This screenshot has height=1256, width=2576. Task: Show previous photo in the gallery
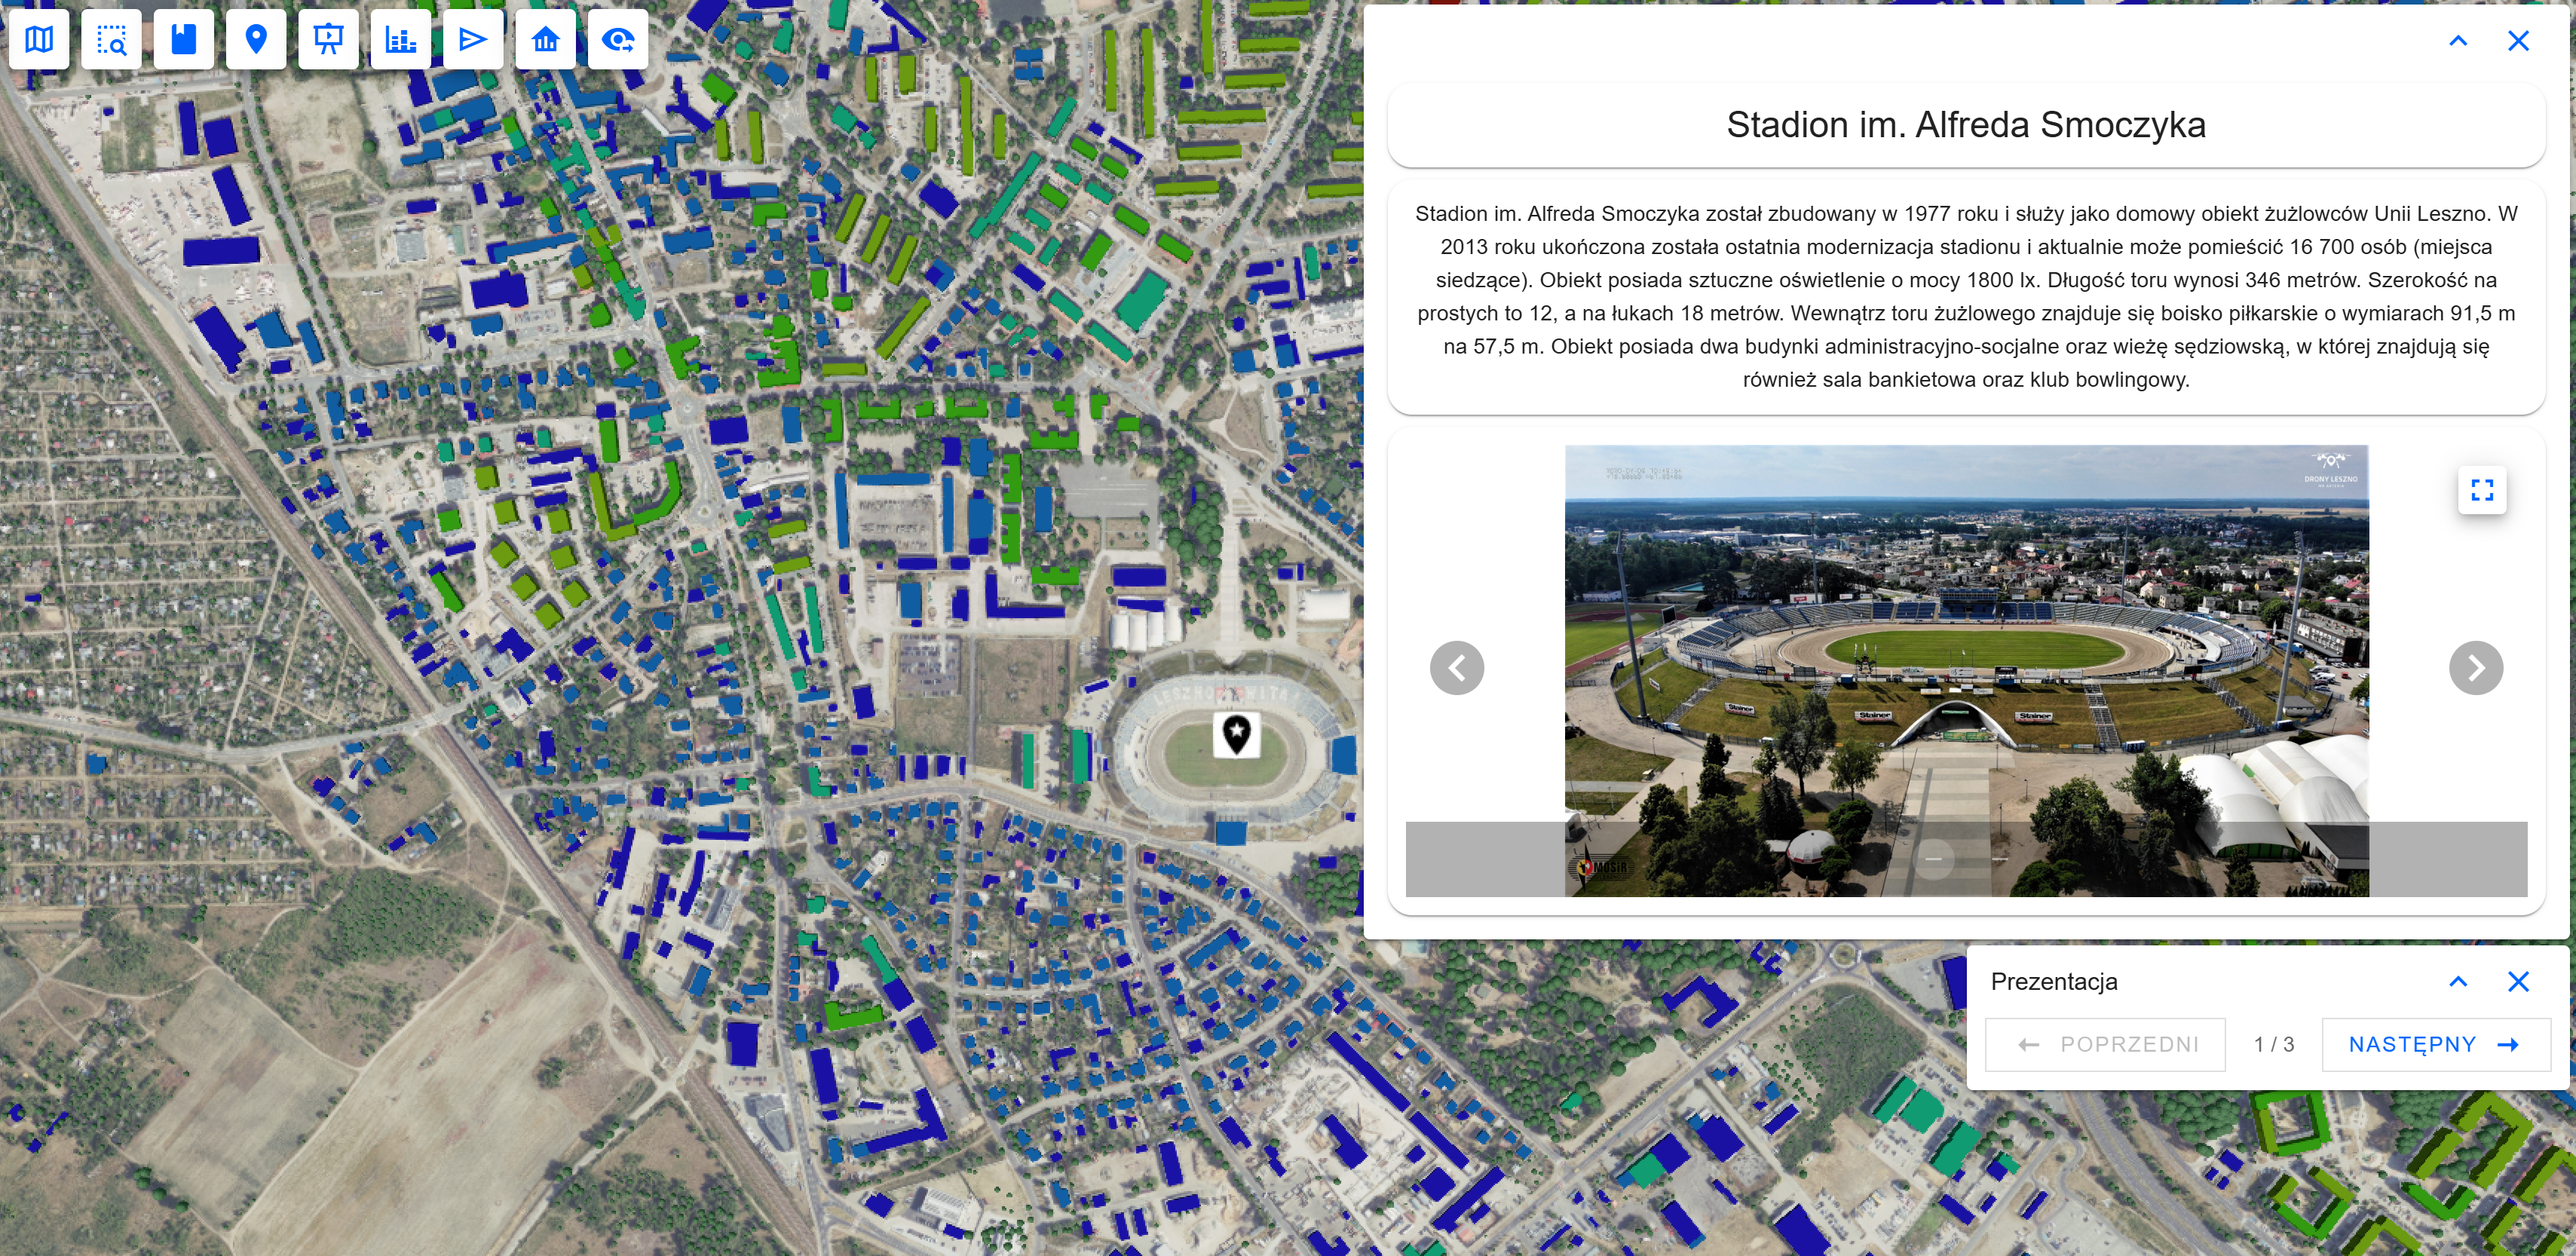pos(1457,668)
